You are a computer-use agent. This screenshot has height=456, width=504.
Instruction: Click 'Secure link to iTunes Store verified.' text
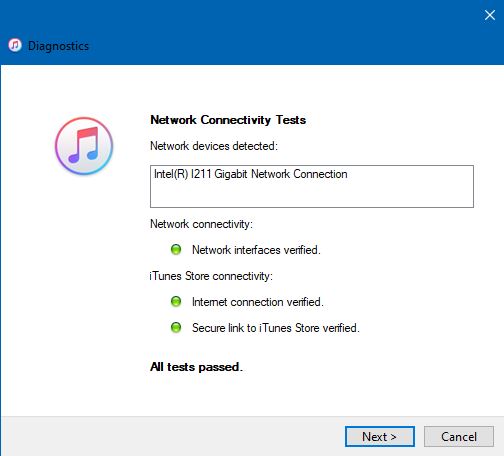click(x=276, y=328)
